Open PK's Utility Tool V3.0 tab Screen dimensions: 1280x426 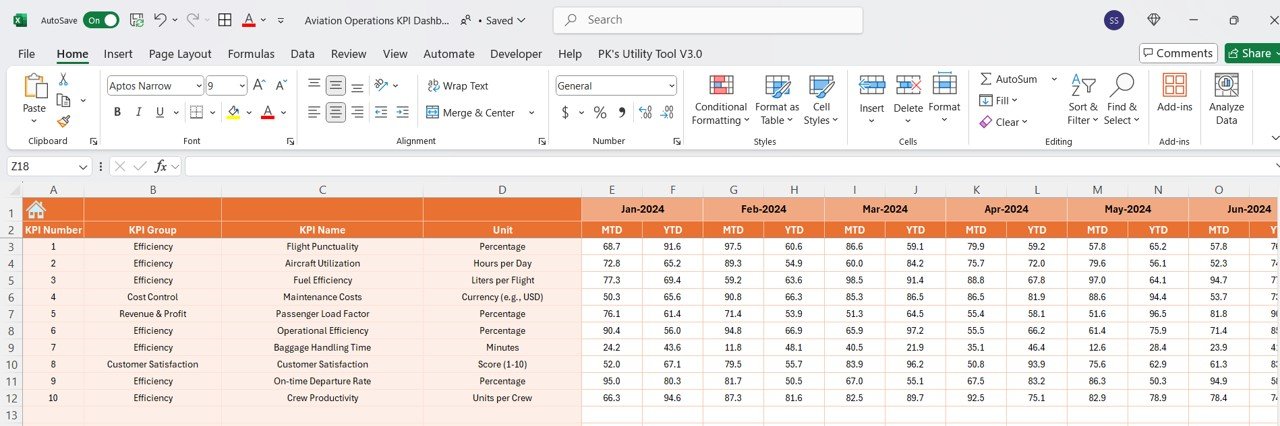click(x=650, y=54)
